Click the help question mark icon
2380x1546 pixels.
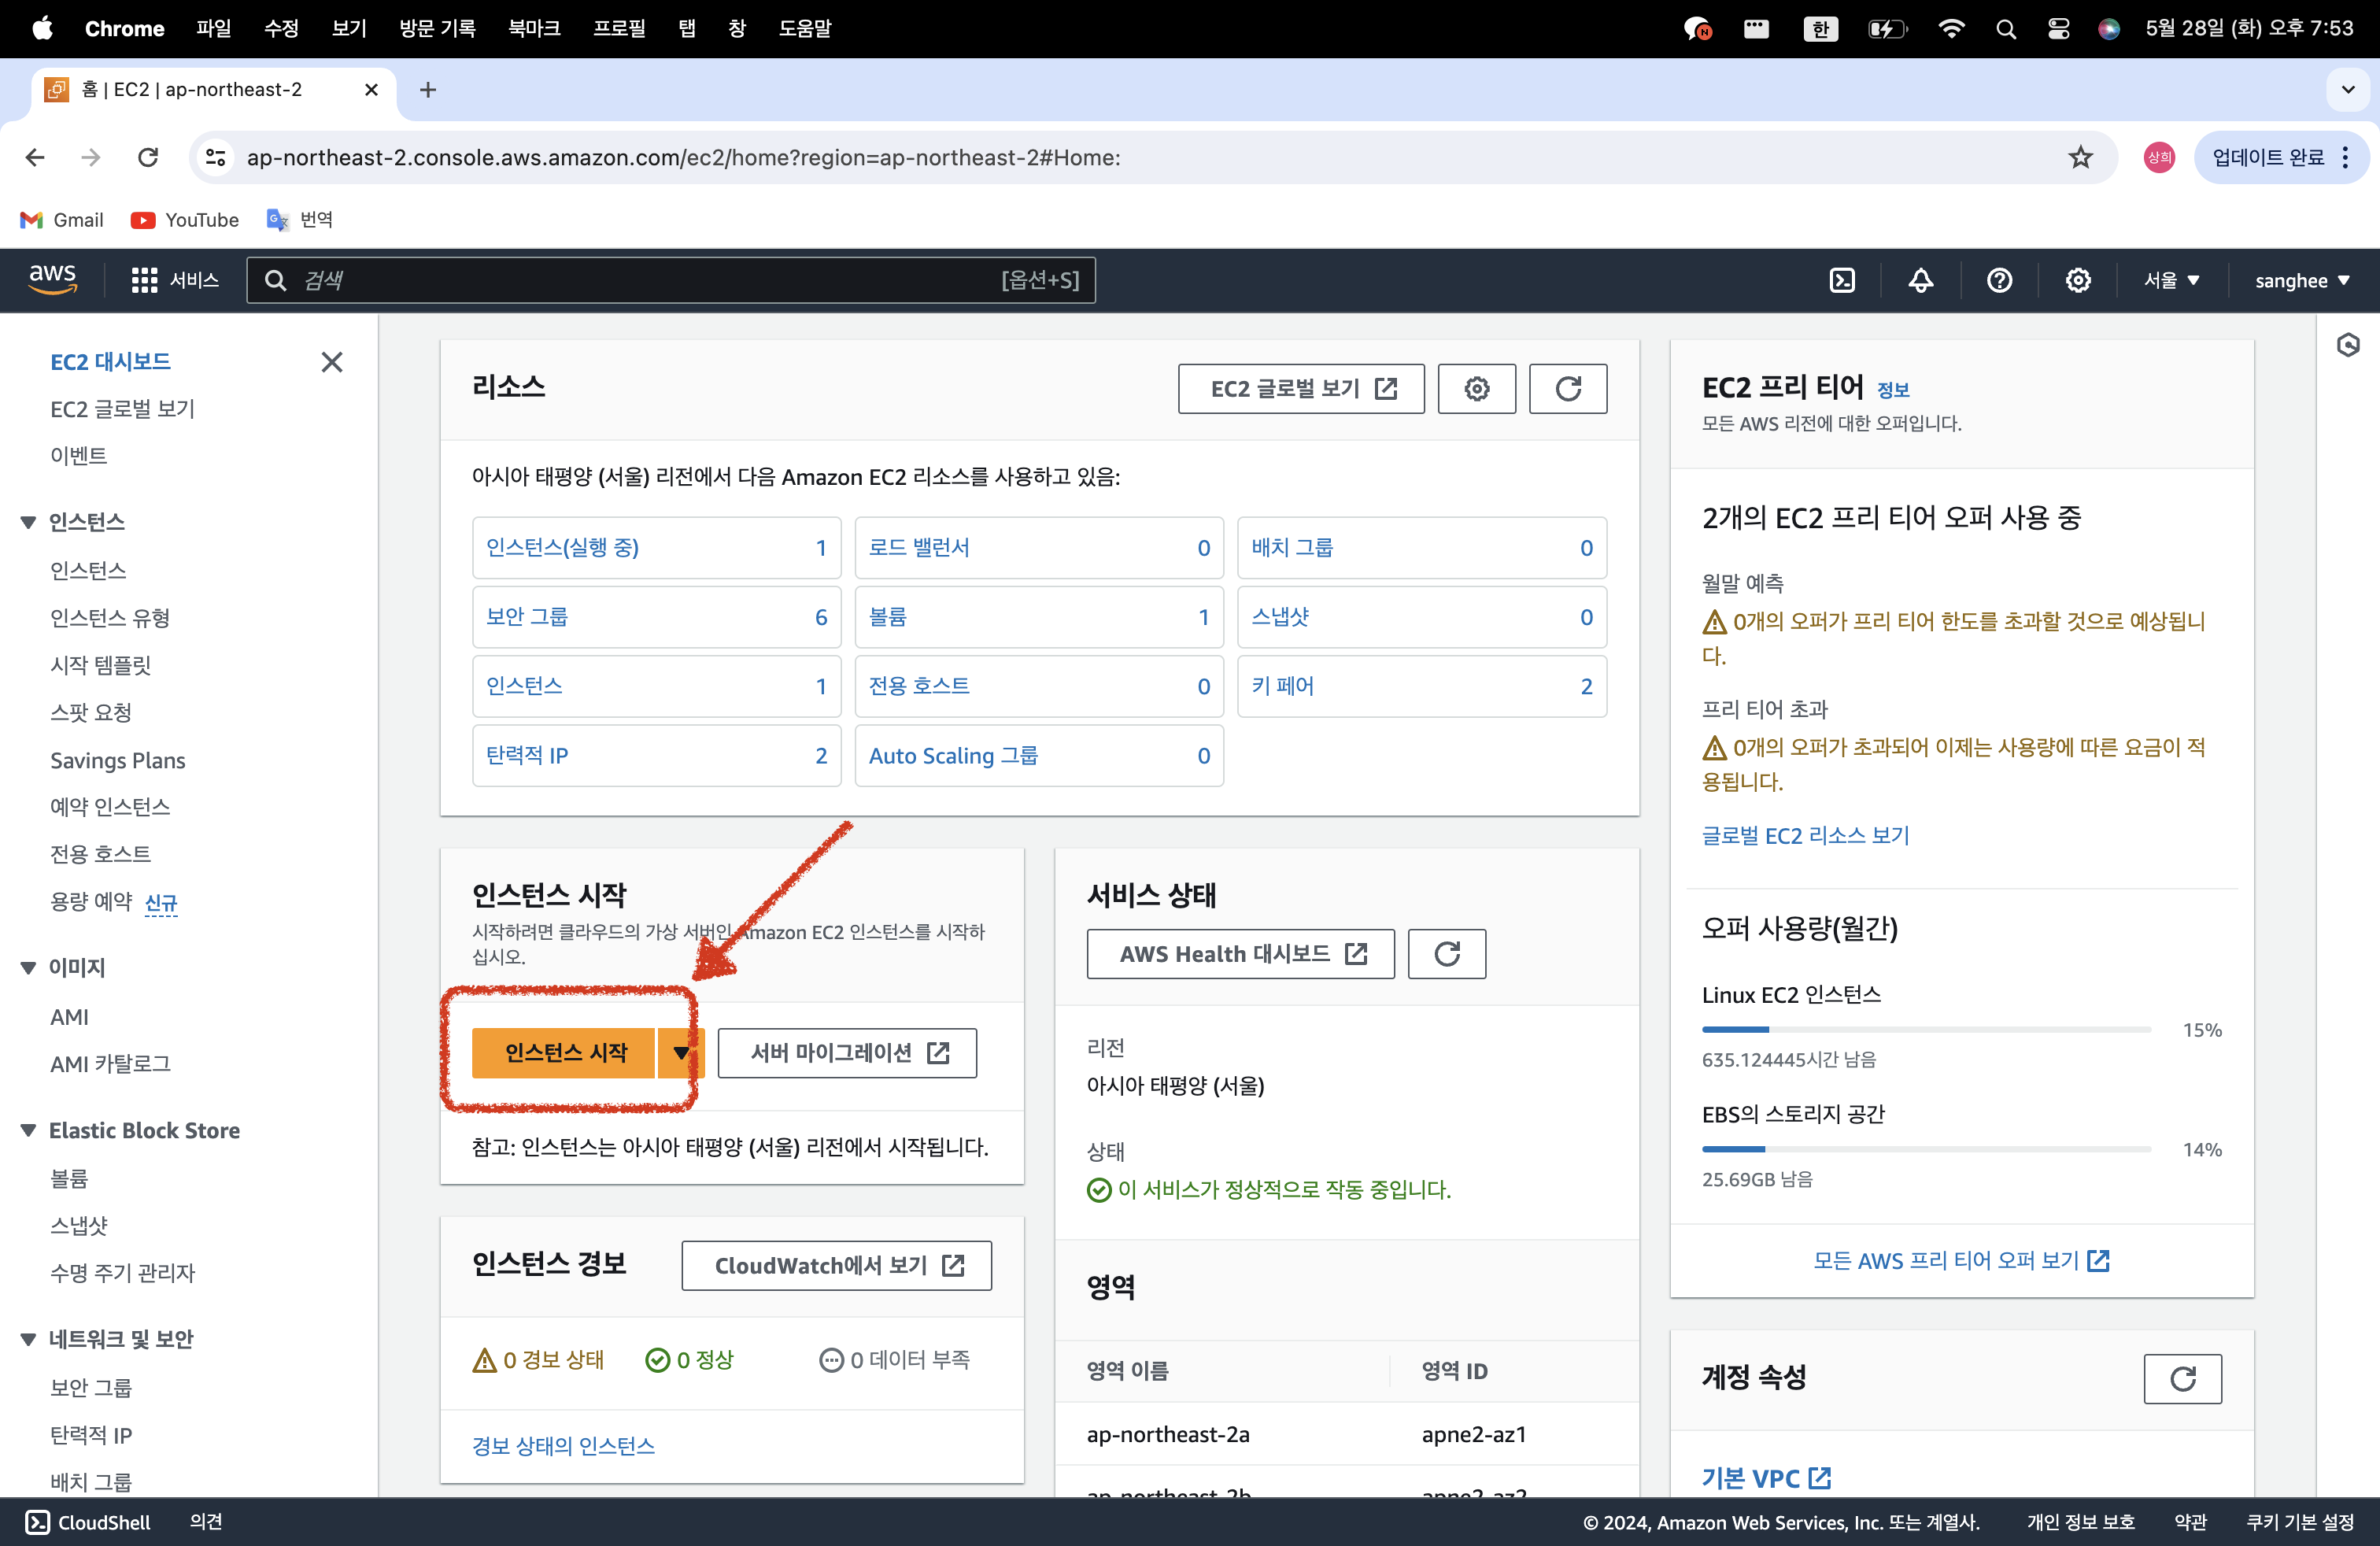[x=1999, y=280]
